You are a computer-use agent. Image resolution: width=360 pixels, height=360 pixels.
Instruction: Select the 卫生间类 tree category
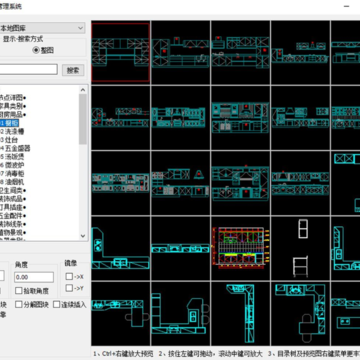click(x=13, y=190)
